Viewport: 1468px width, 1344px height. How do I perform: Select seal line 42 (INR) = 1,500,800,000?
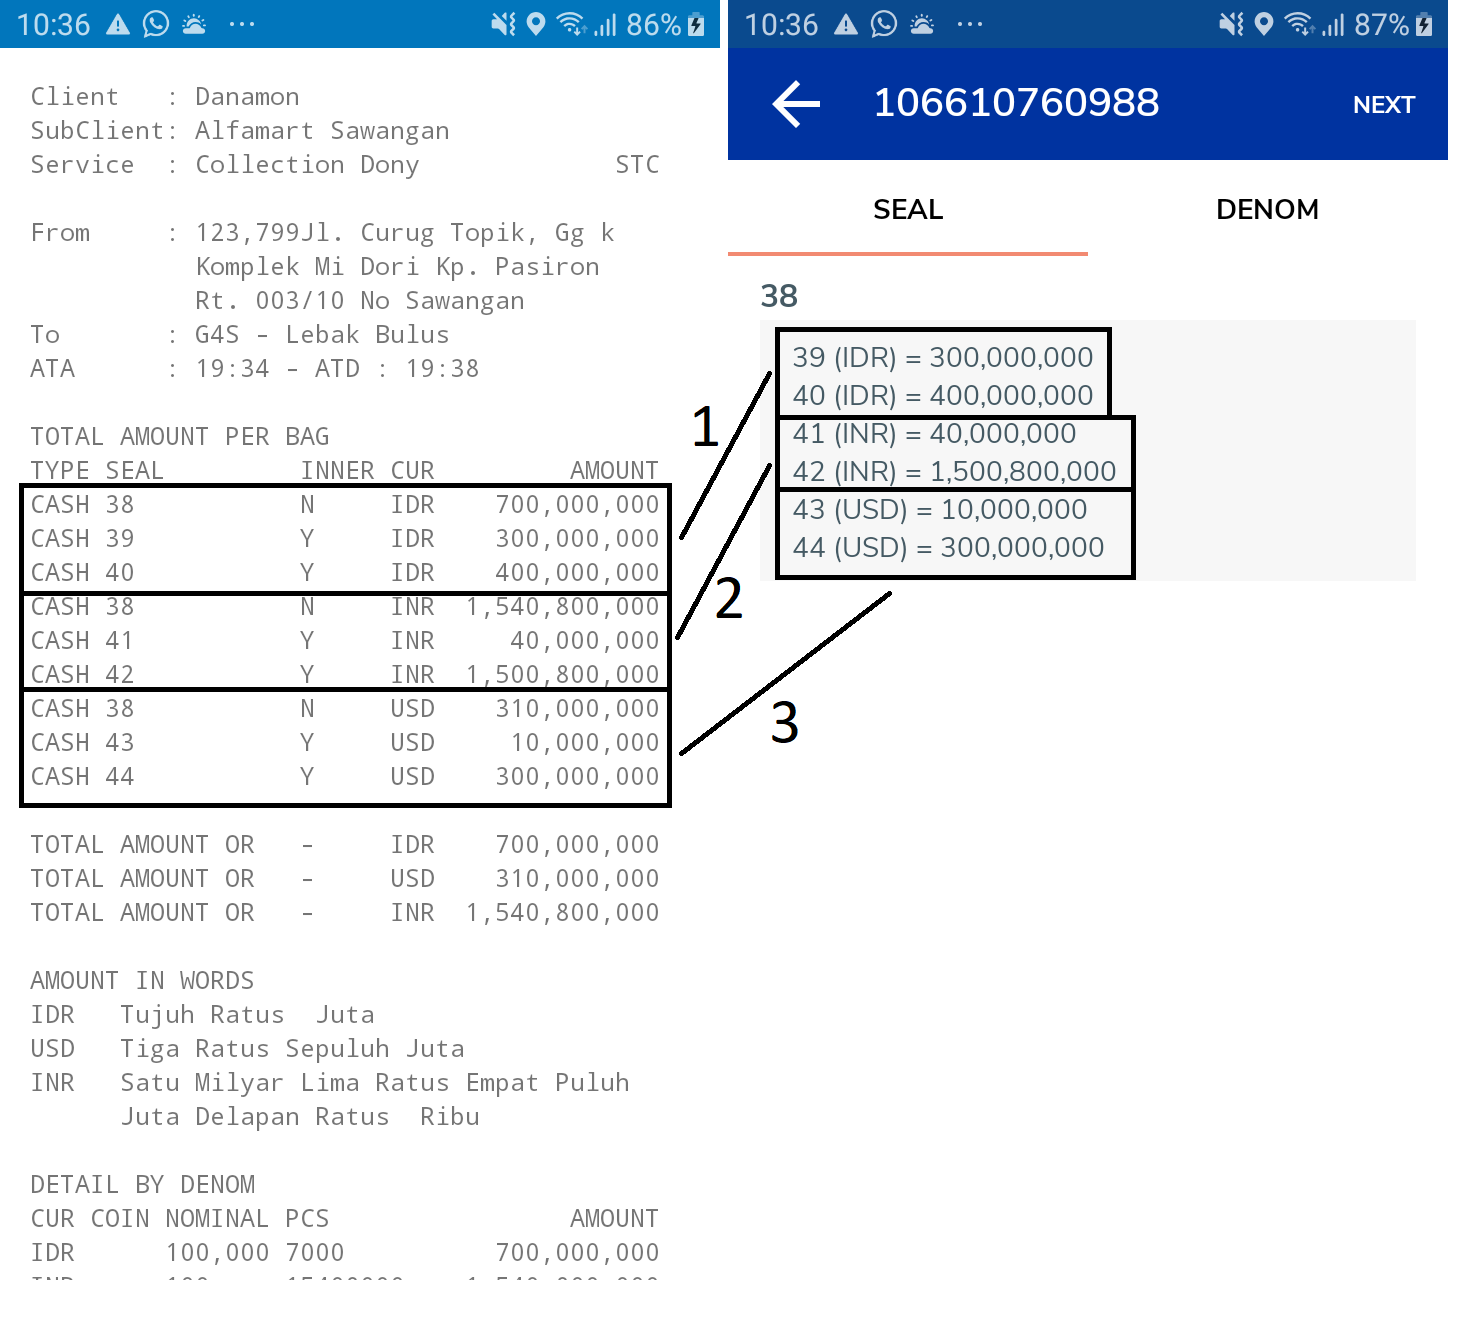click(954, 471)
